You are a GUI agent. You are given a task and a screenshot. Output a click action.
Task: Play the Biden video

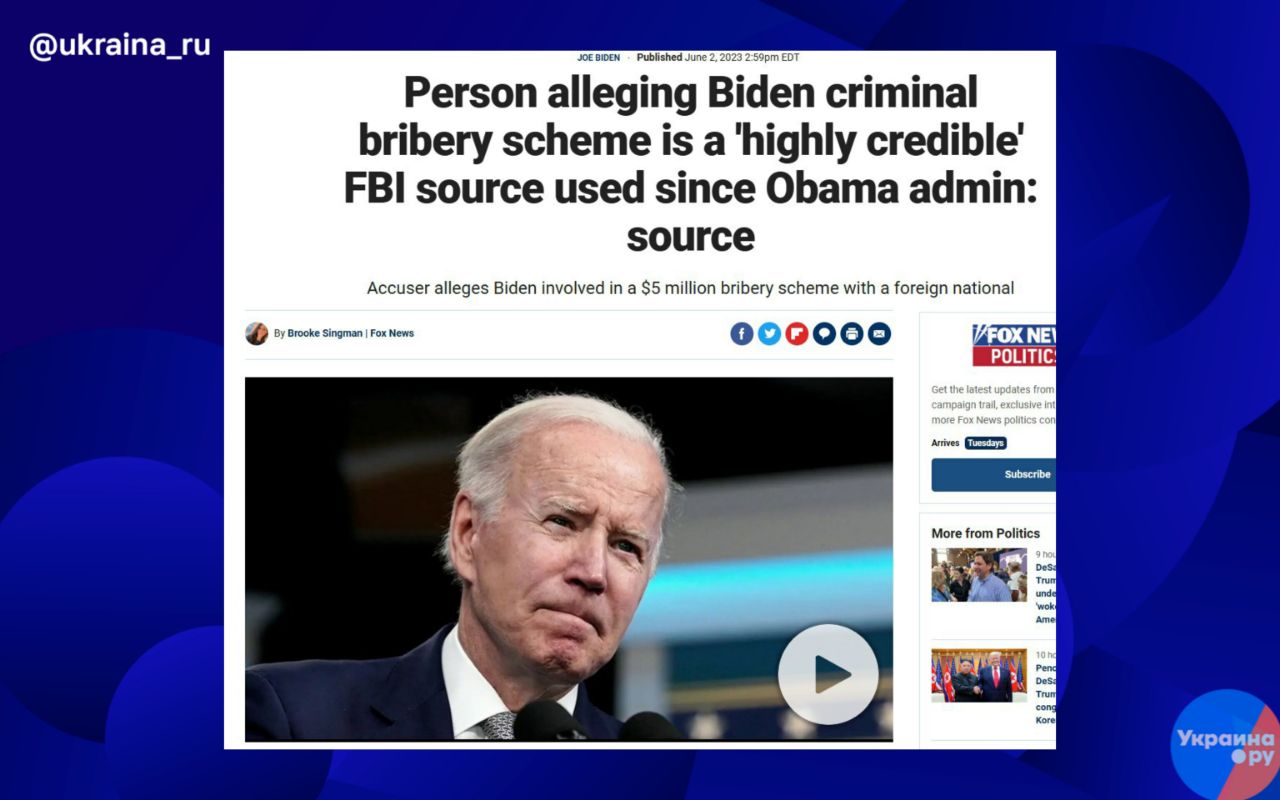click(x=828, y=674)
